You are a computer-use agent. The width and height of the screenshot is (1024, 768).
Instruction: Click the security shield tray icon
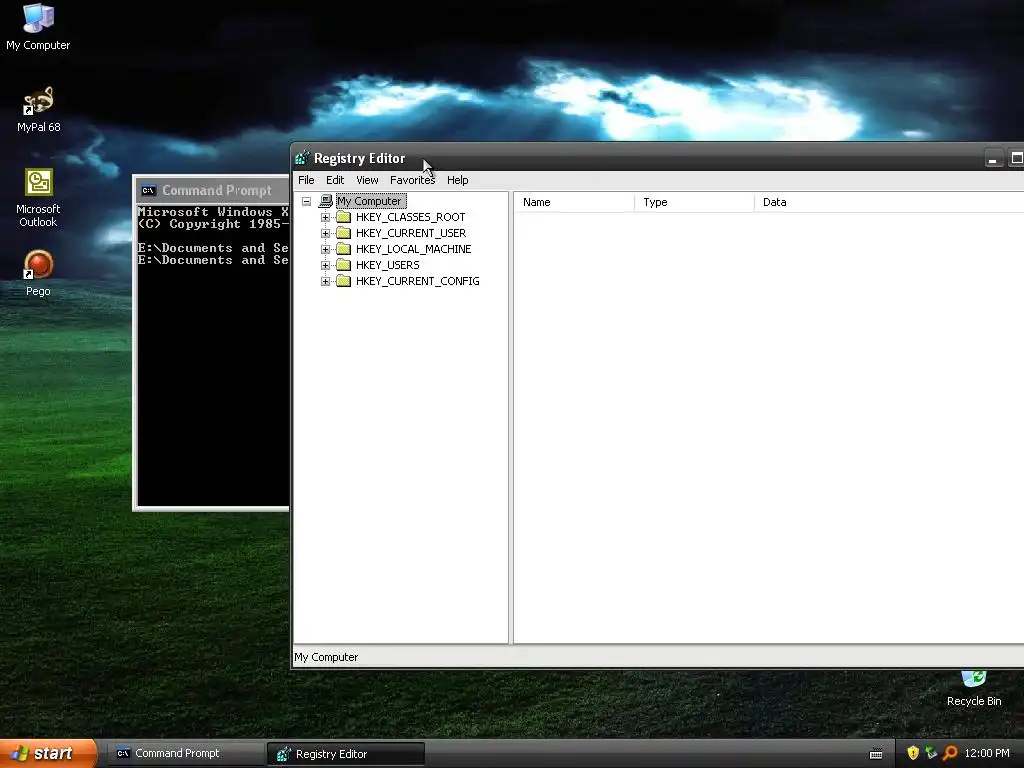point(913,753)
